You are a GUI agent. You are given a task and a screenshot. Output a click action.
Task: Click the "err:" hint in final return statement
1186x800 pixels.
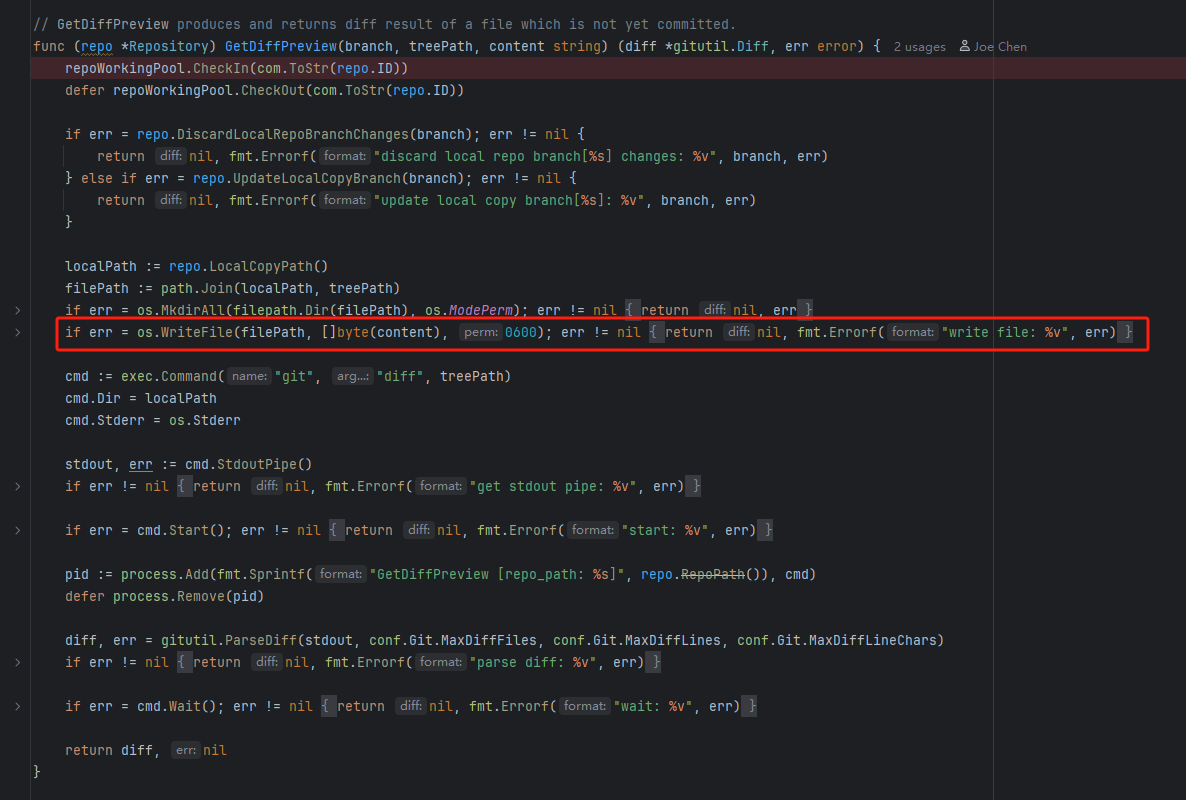tap(185, 750)
